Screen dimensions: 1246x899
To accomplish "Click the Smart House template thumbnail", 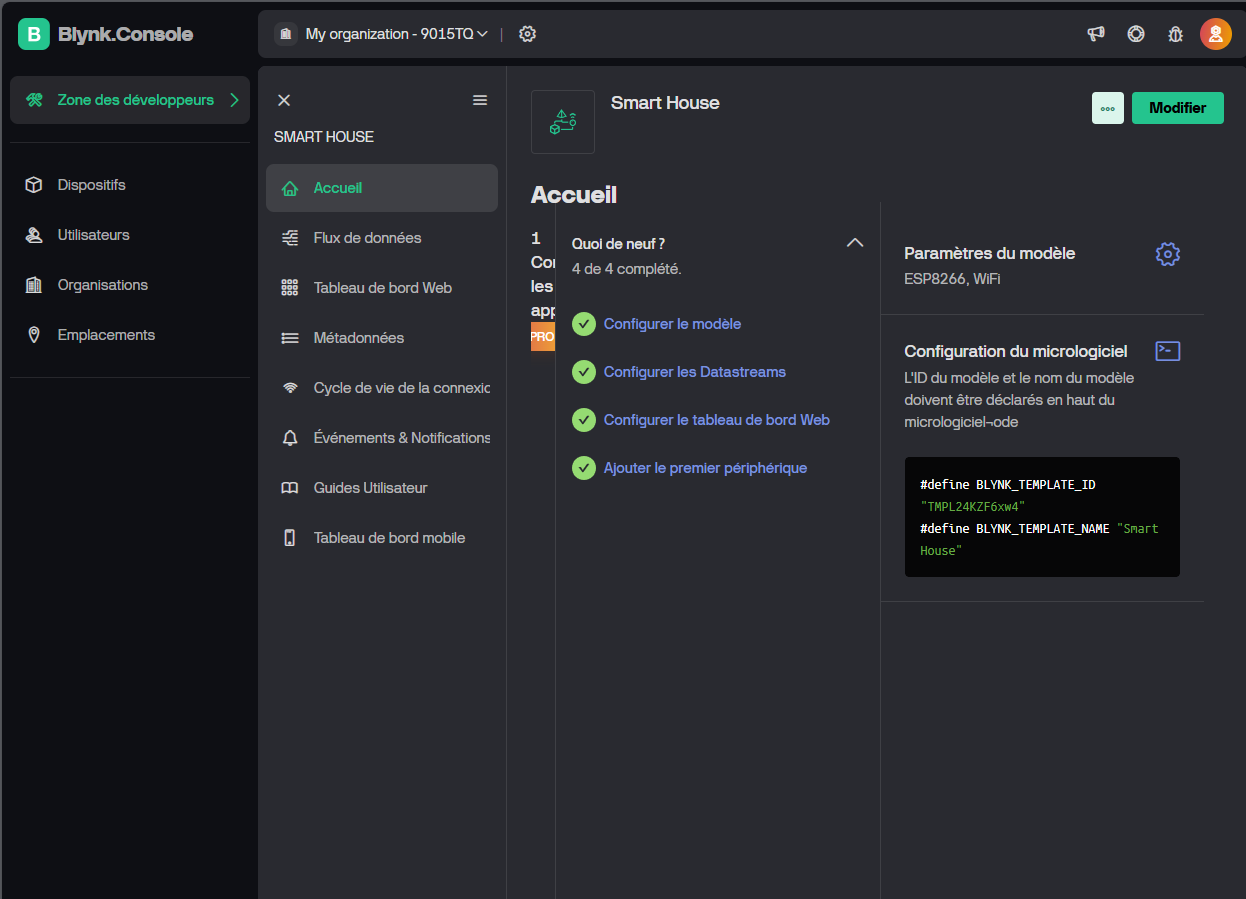I will point(563,122).
